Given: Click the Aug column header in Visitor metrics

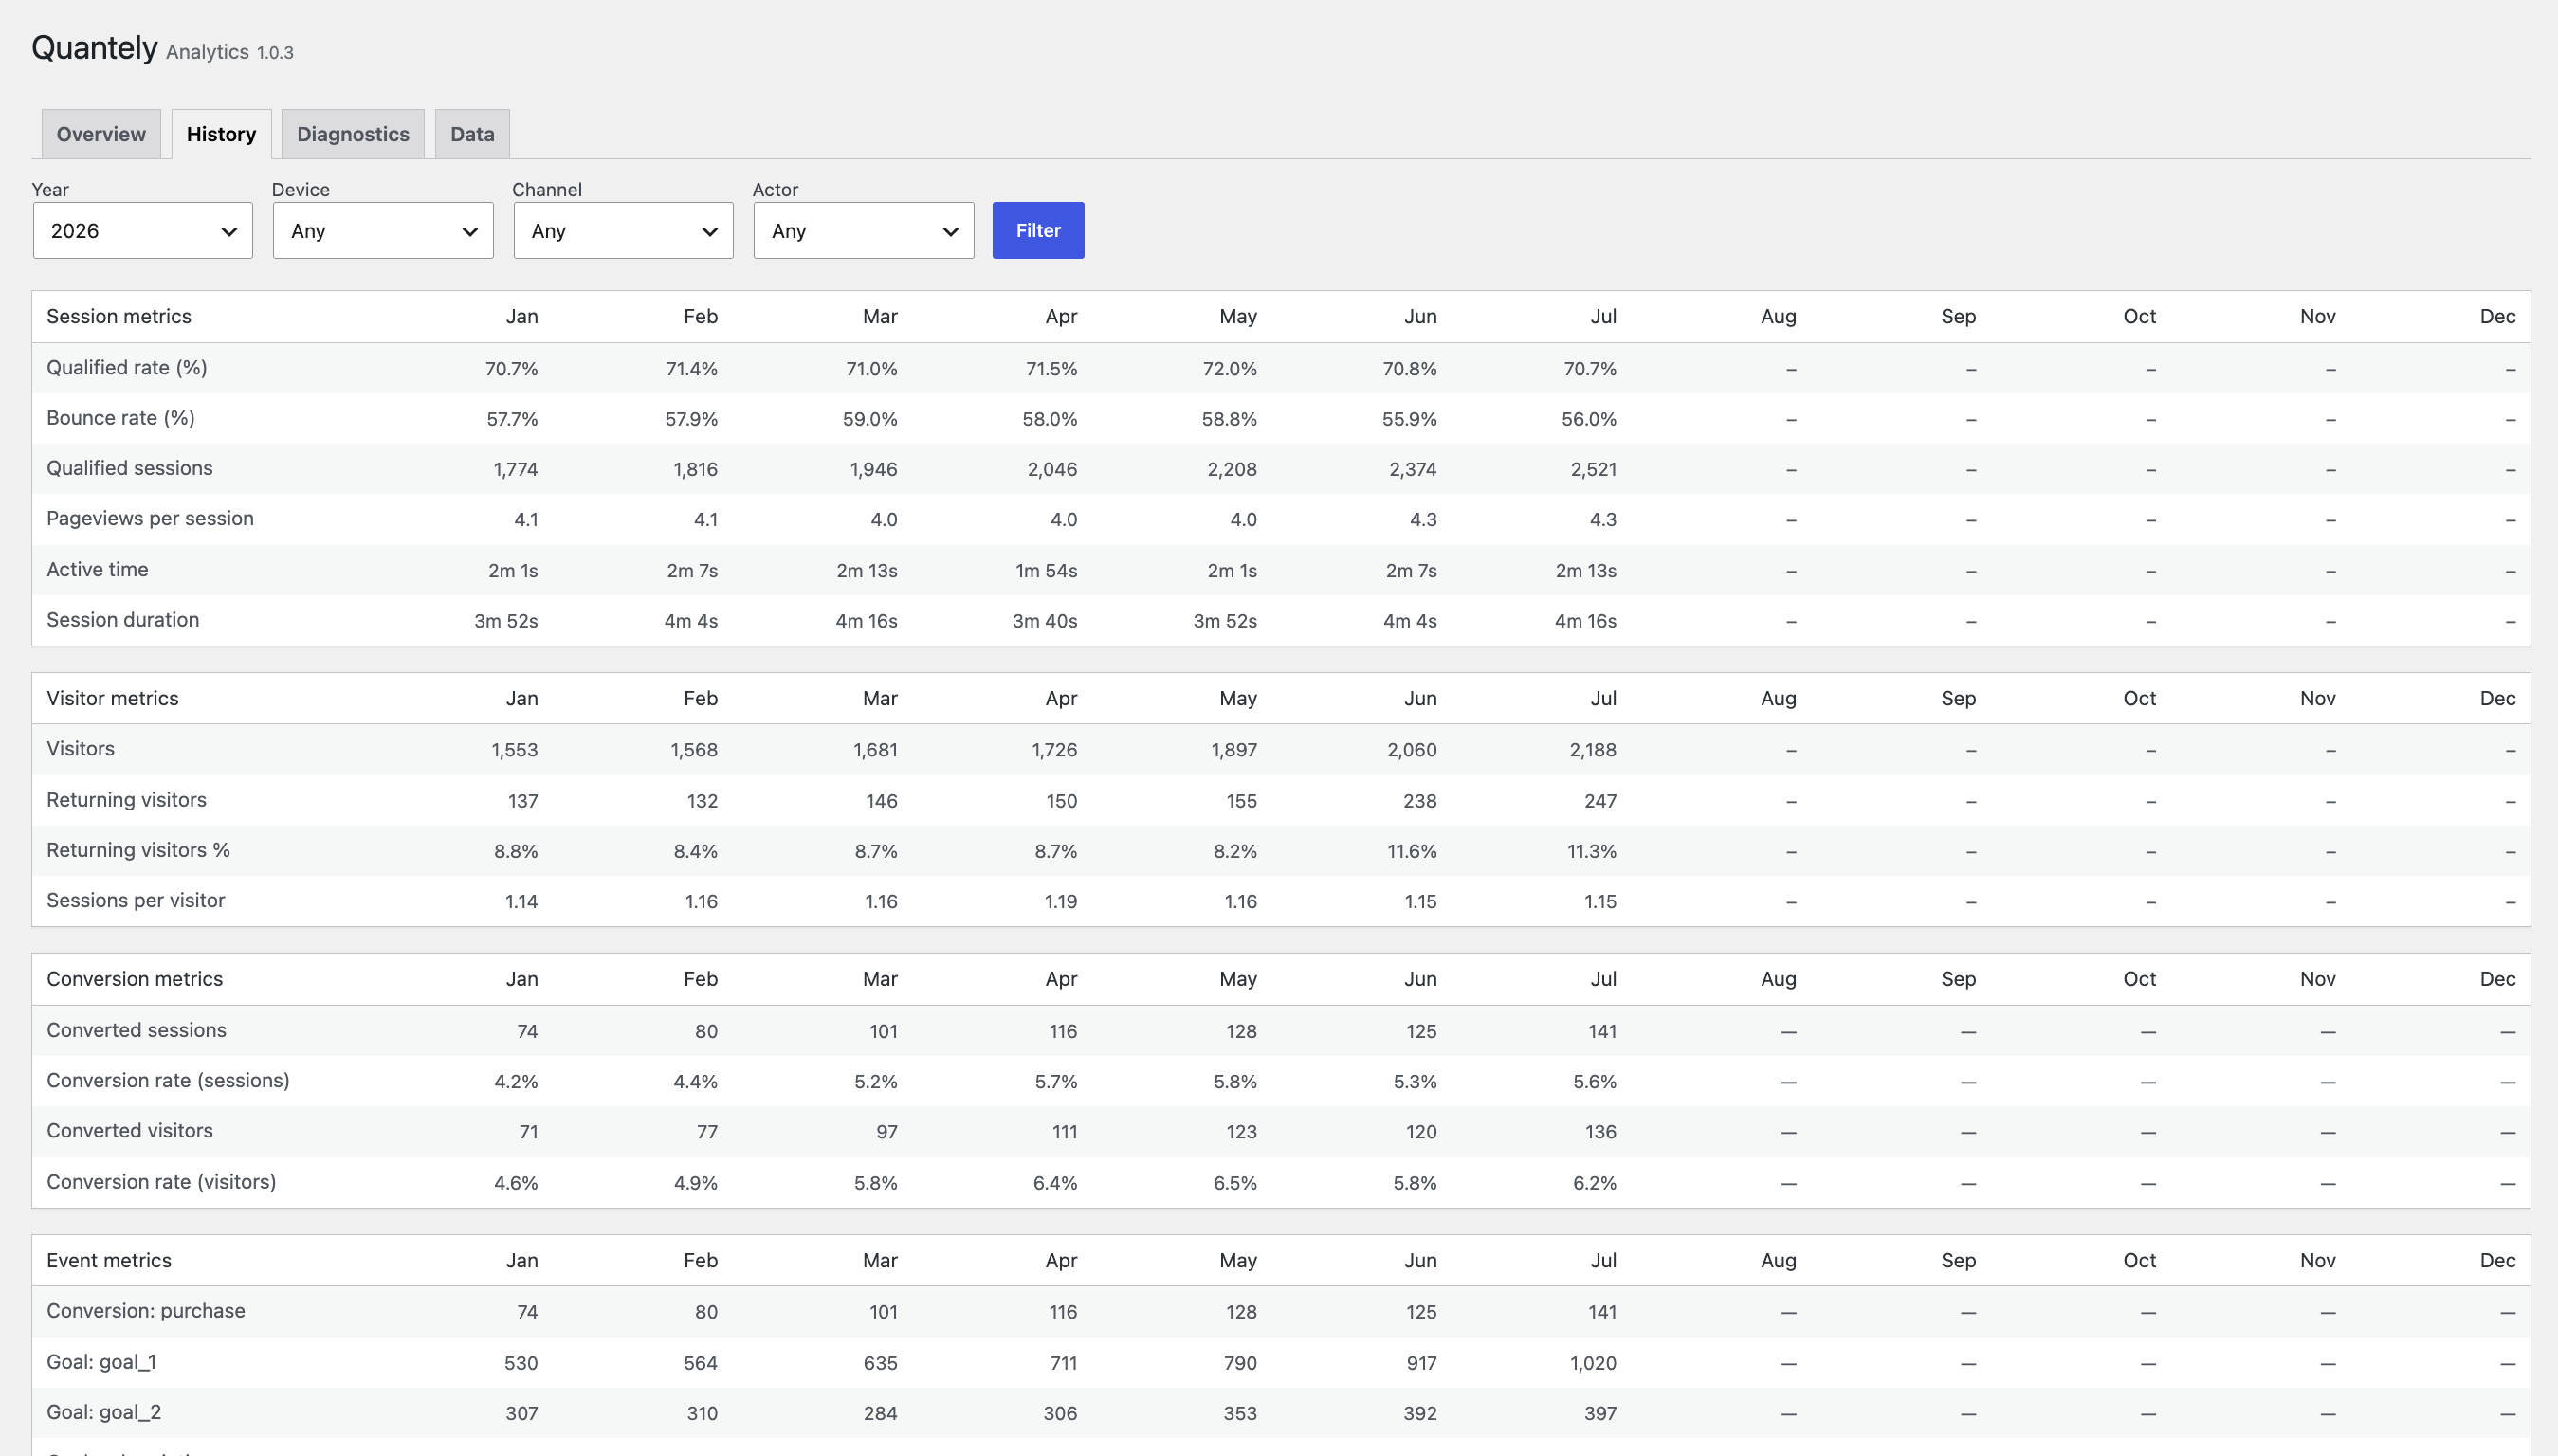Looking at the screenshot, I should pyautogui.click(x=1778, y=699).
